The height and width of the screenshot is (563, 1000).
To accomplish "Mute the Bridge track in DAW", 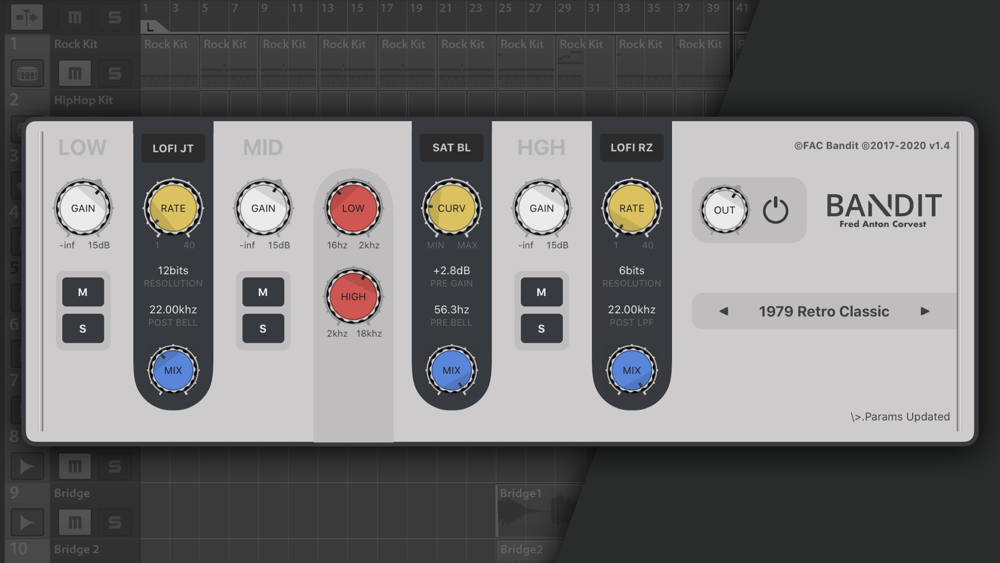I will point(75,522).
